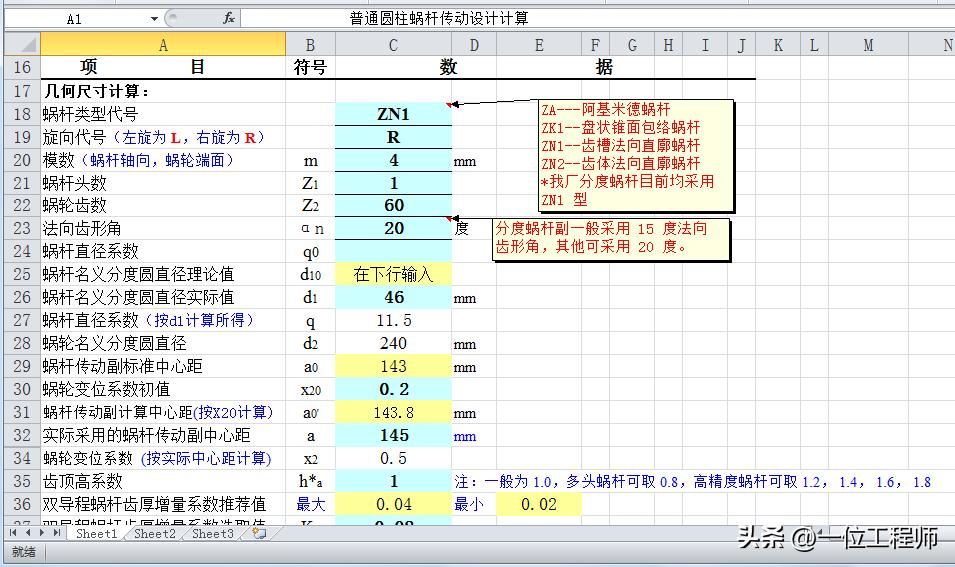Click the header cell 符号

(x=310, y=67)
